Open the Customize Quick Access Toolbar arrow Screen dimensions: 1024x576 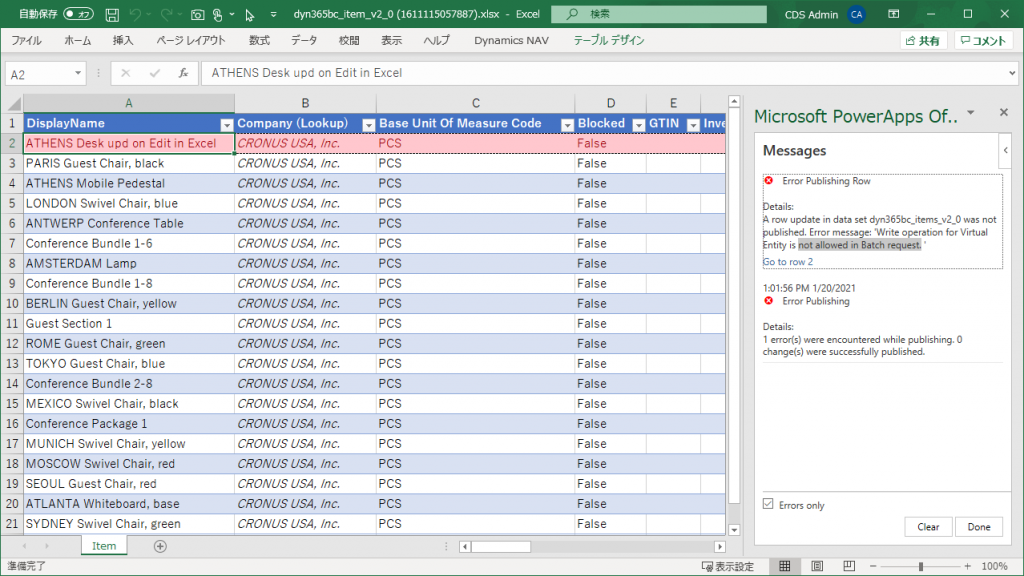click(273, 14)
